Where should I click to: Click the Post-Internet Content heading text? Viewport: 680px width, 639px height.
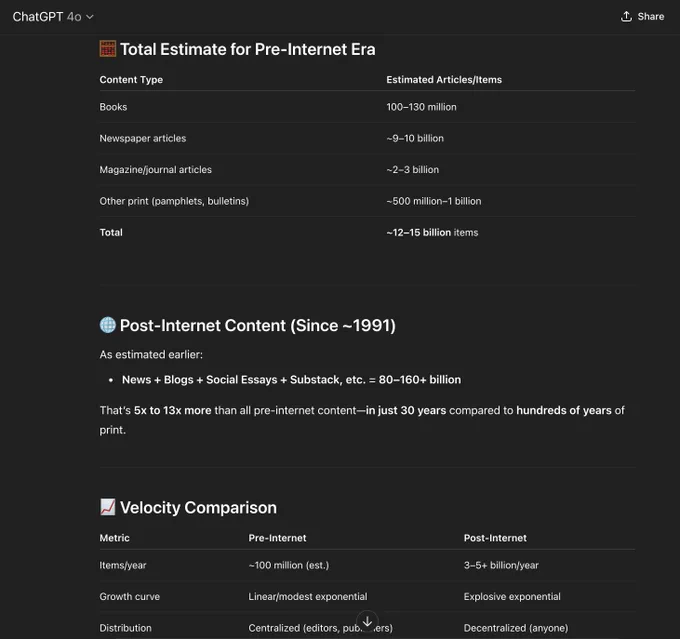click(x=258, y=325)
